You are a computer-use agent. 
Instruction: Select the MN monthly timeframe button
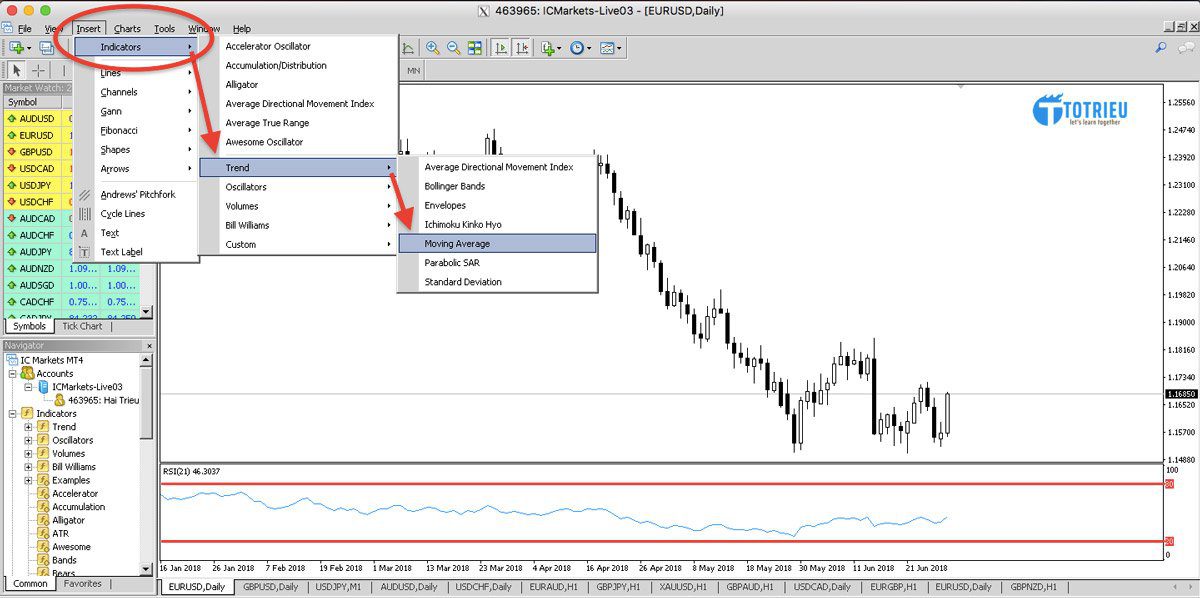413,71
